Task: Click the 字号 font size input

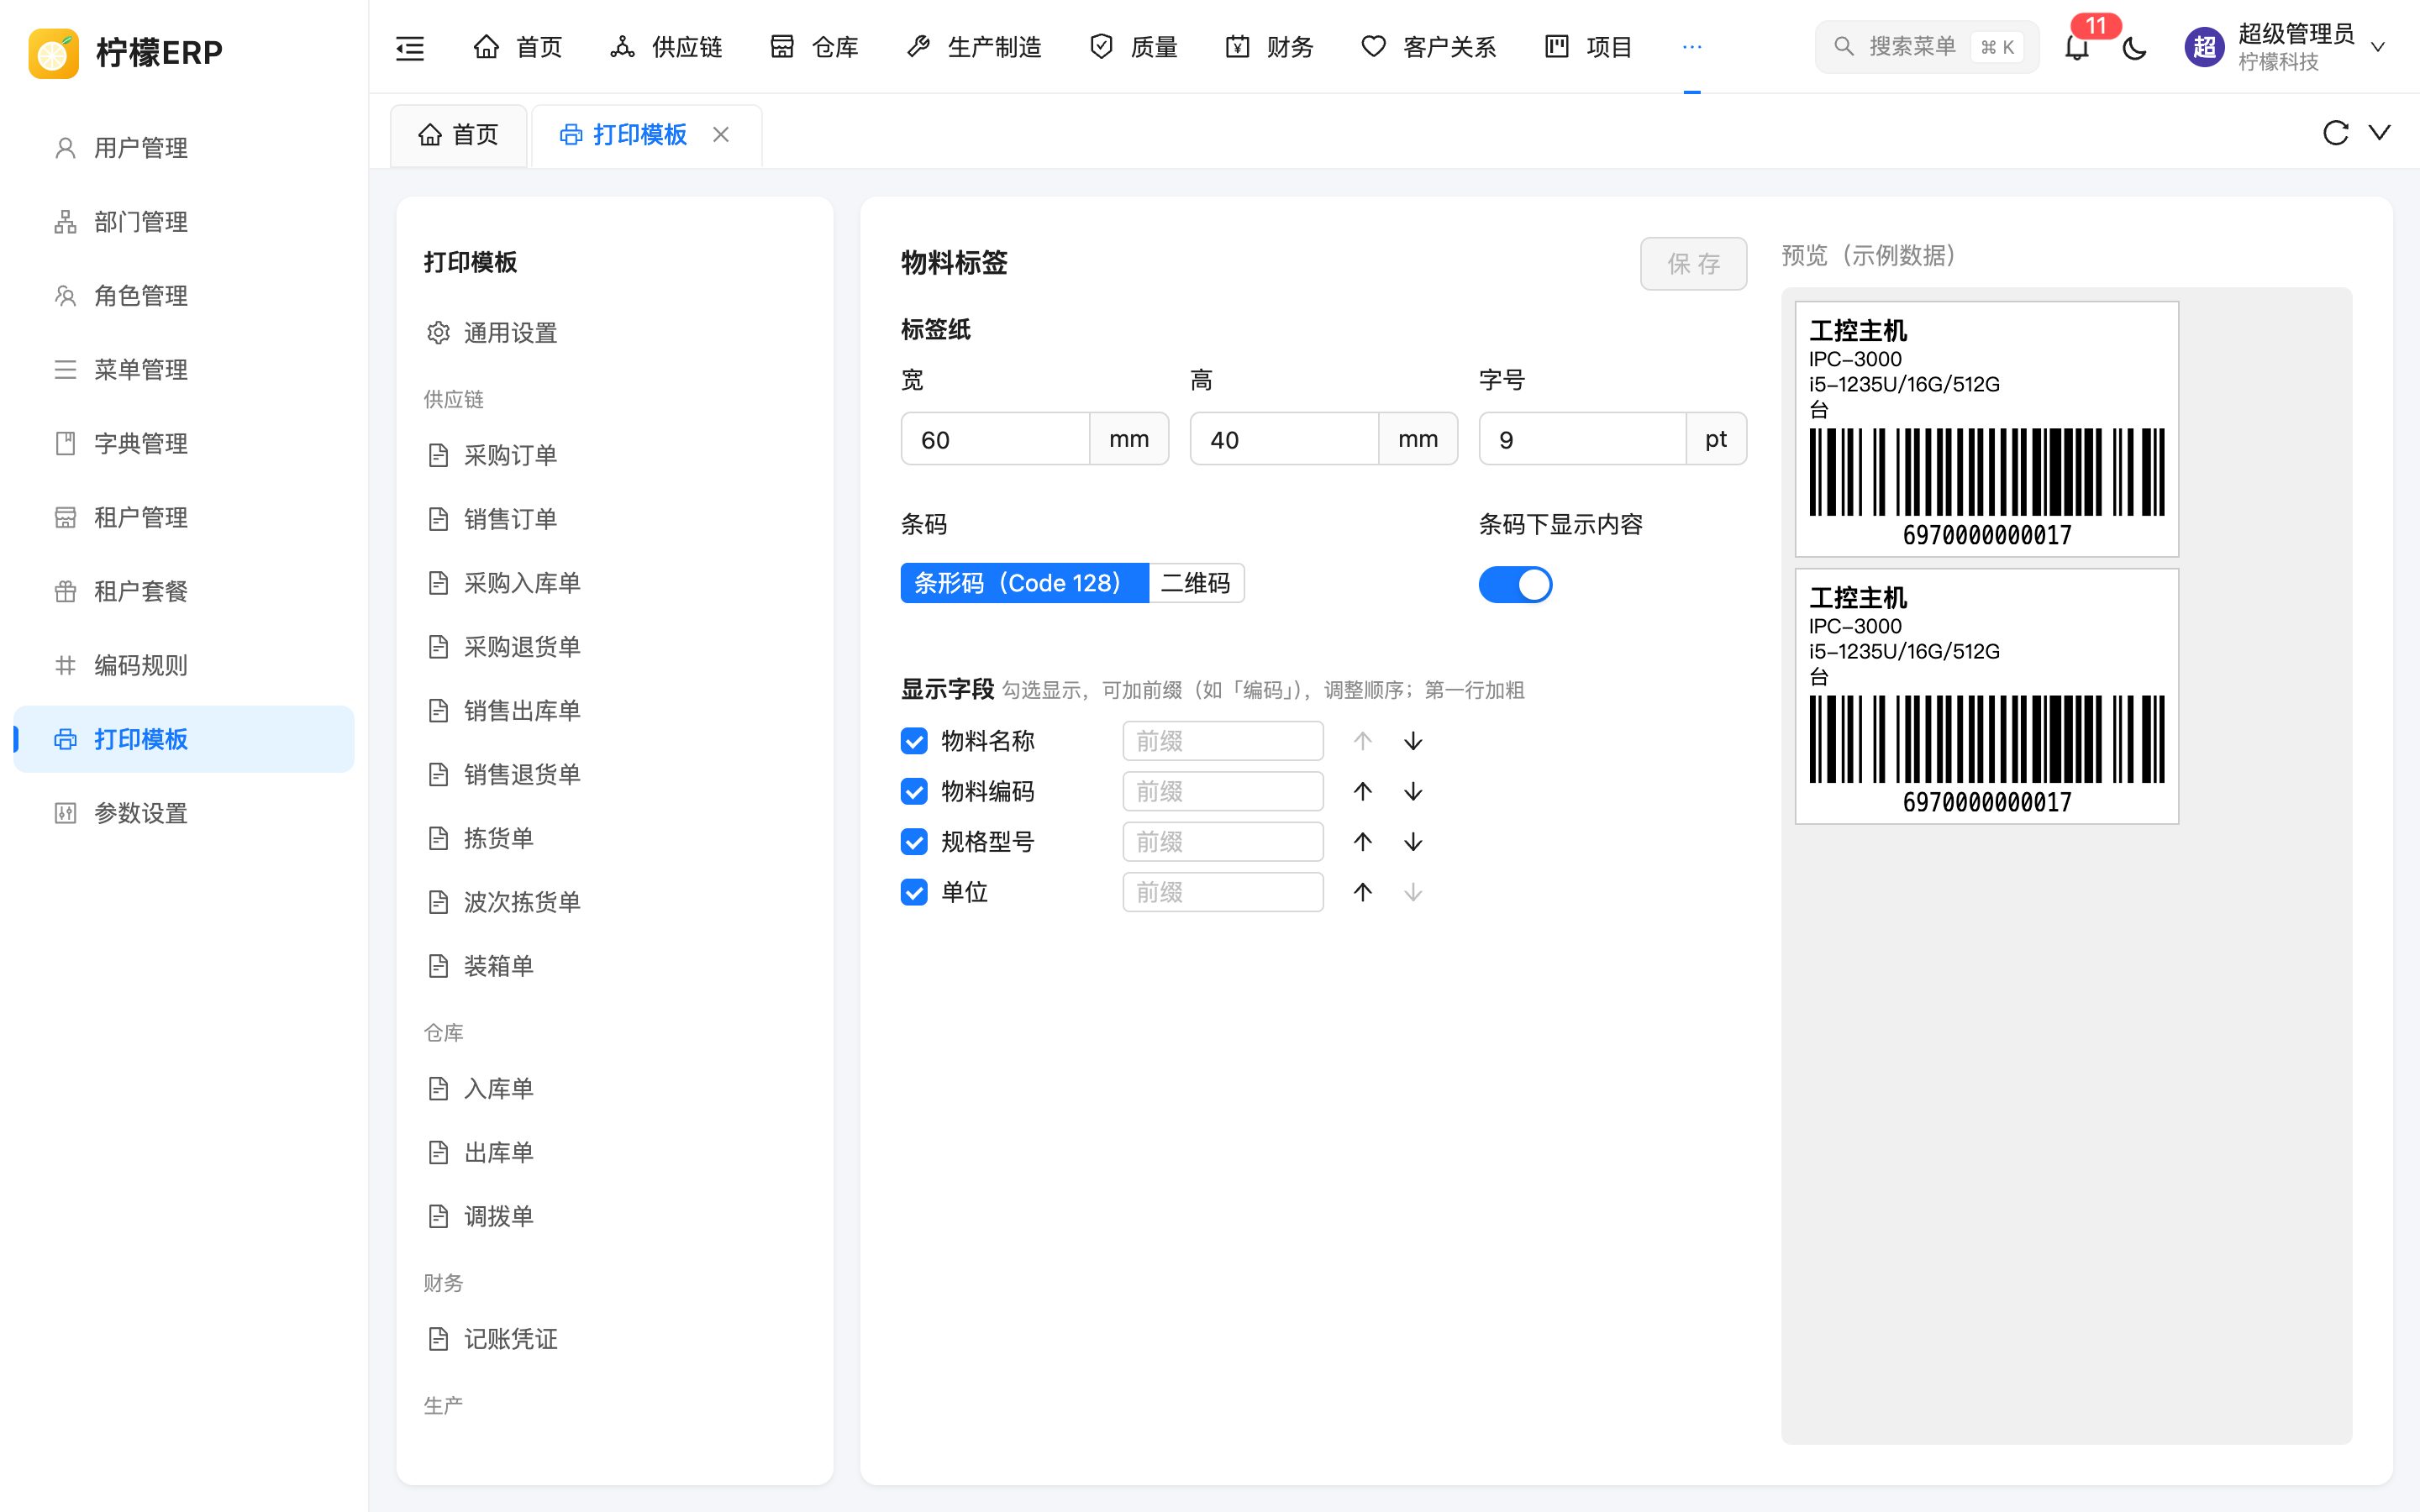Action: tap(1582, 439)
